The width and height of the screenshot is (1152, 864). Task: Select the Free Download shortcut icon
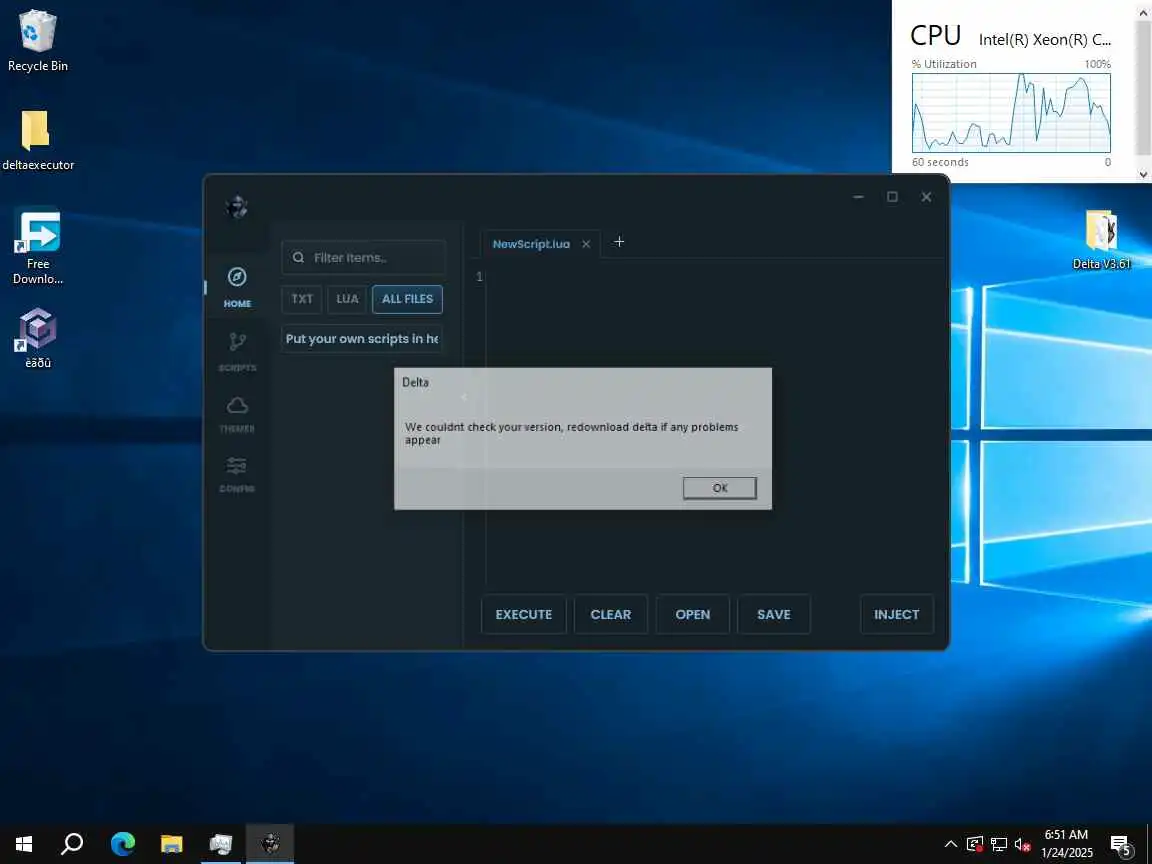click(37, 248)
